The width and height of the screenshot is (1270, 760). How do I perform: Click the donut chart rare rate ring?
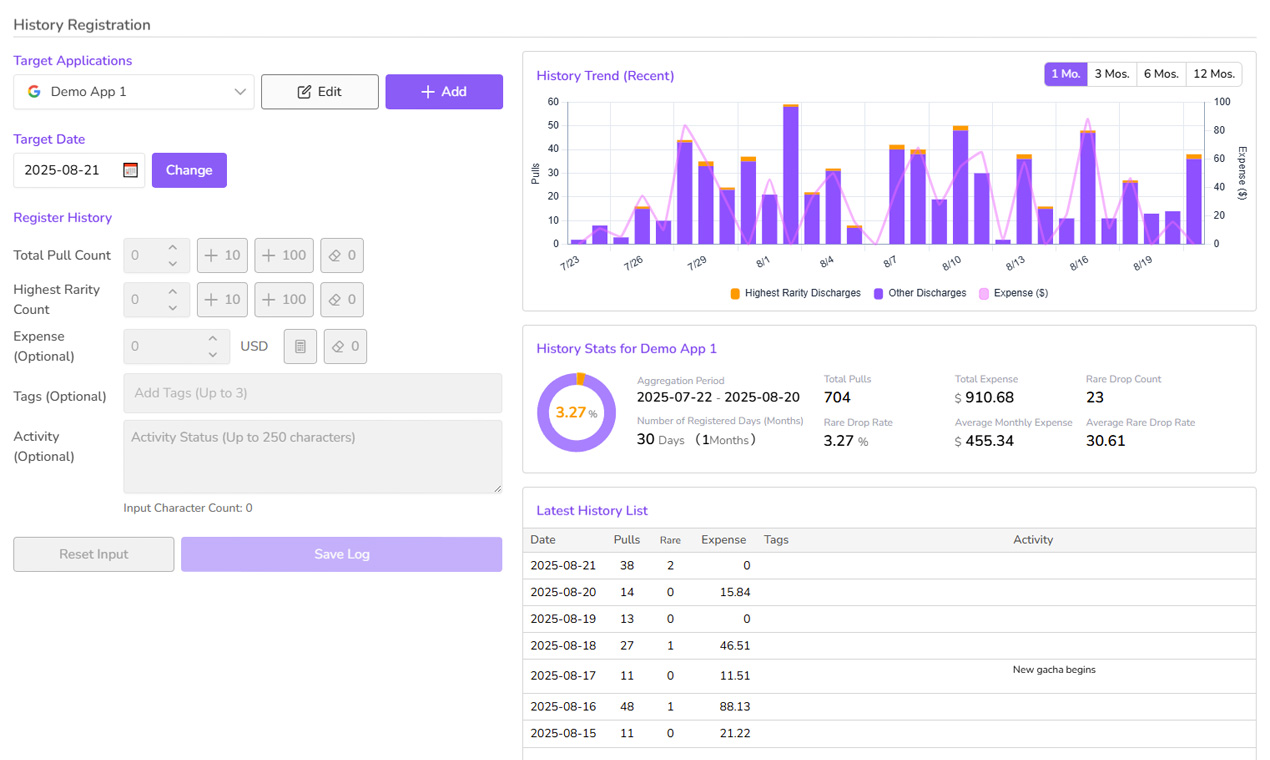[x=577, y=412]
